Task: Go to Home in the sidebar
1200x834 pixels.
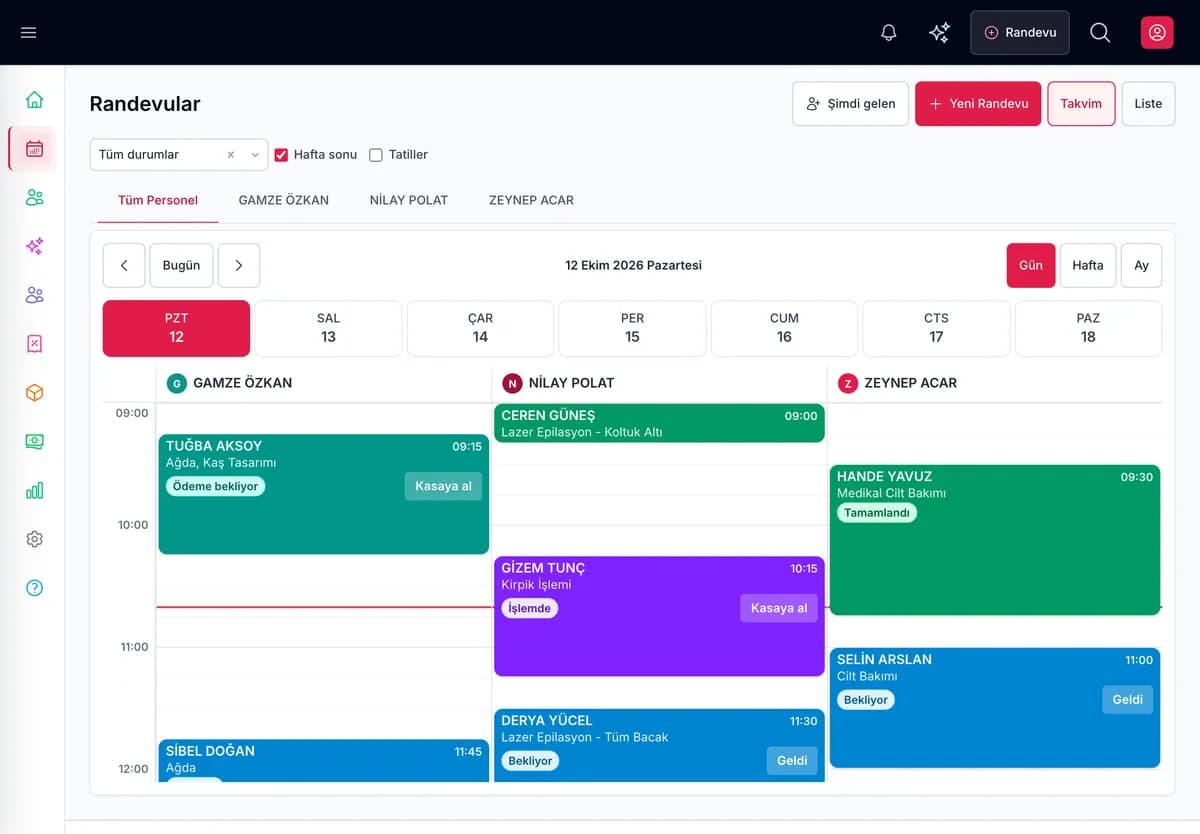Action: (34, 100)
